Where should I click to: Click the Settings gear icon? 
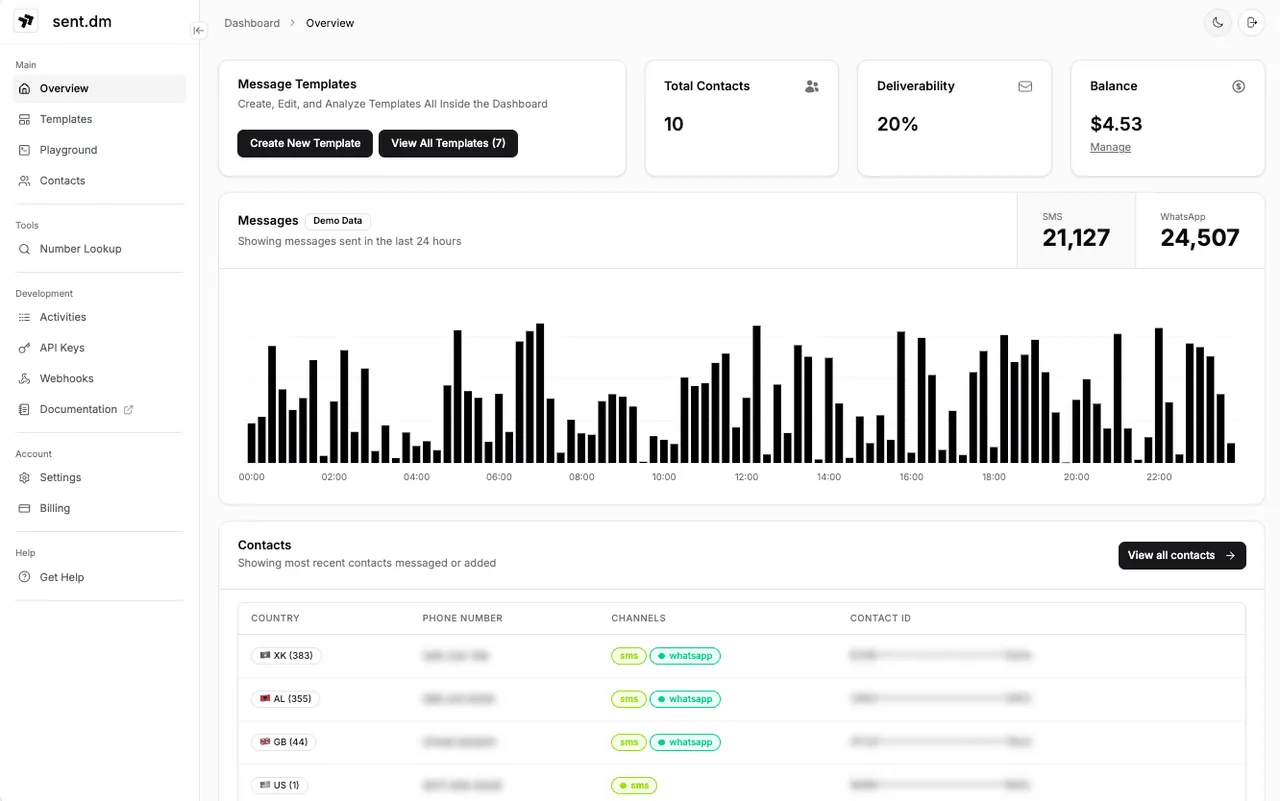[x=25, y=478]
